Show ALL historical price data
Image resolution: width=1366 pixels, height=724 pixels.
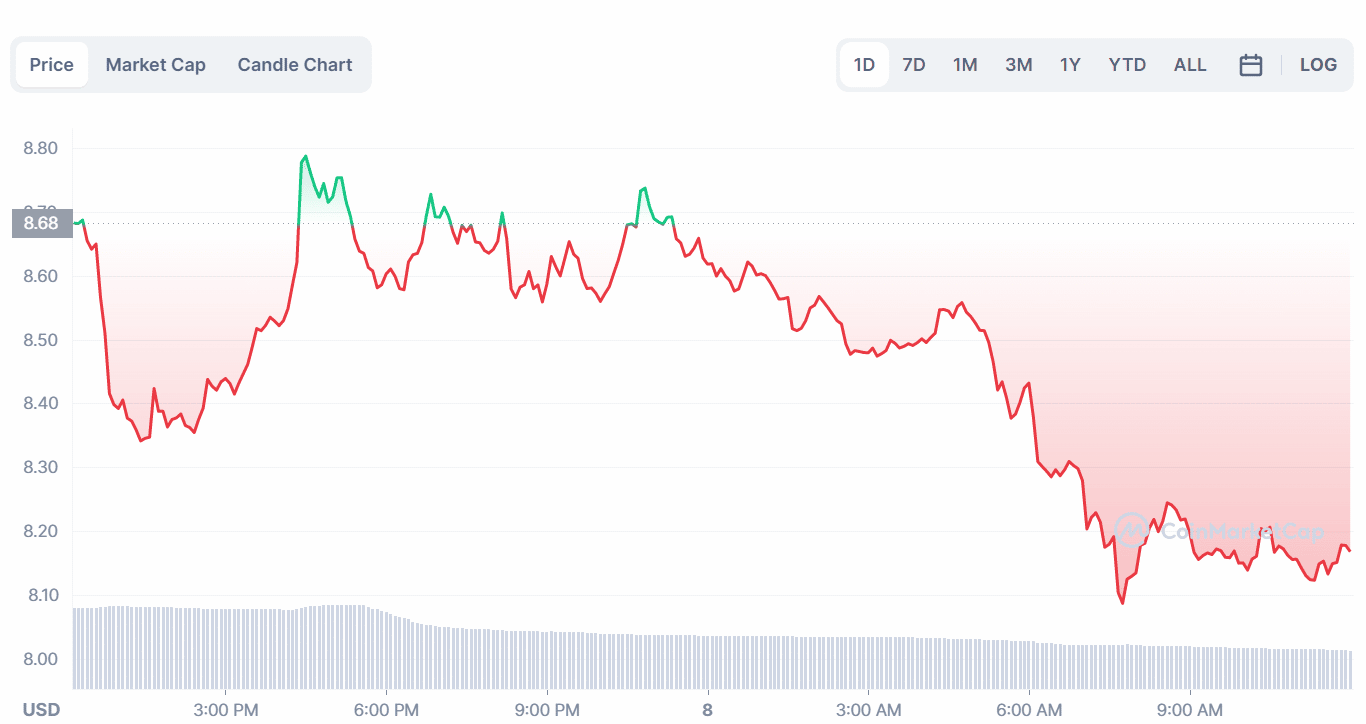(x=1190, y=65)
